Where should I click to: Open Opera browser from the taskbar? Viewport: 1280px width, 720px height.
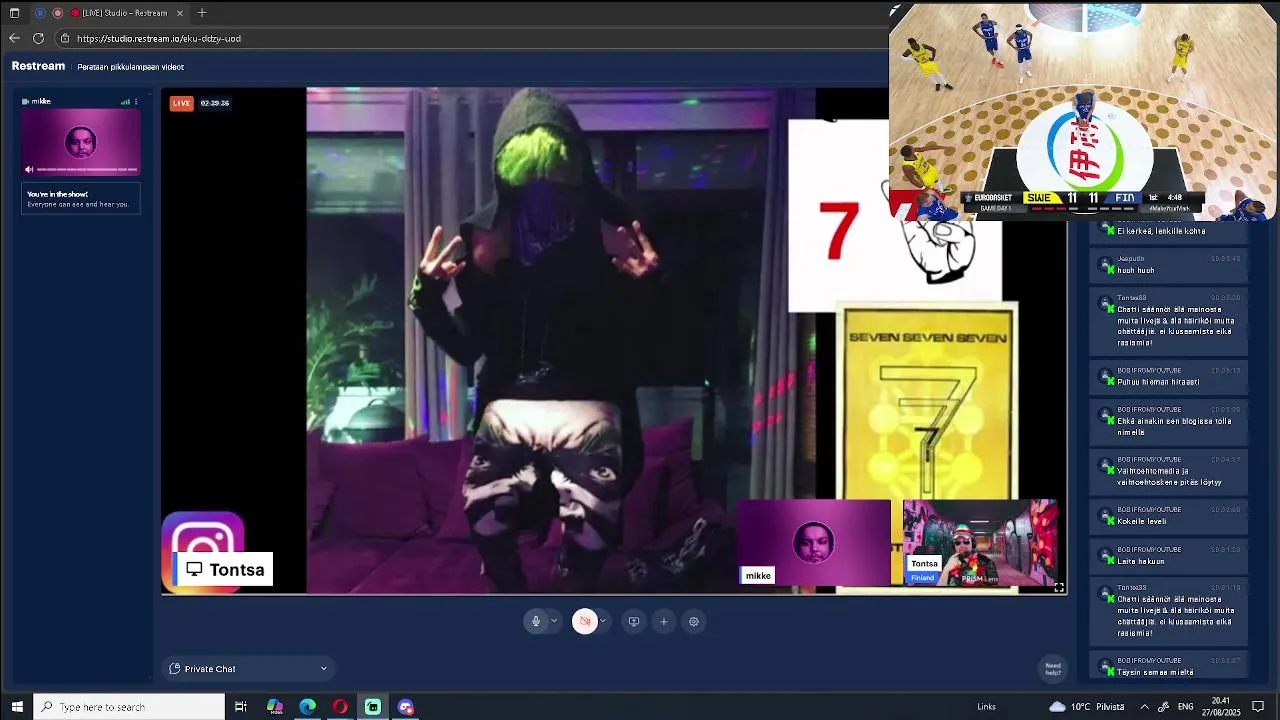click(x=340, y=707)
